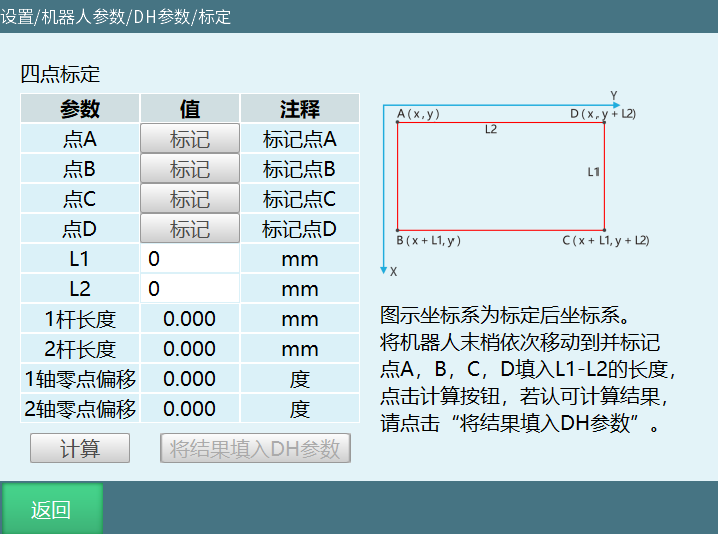Click the instruction line 点击计算按钮，若认可计算结果

(524, 396)
